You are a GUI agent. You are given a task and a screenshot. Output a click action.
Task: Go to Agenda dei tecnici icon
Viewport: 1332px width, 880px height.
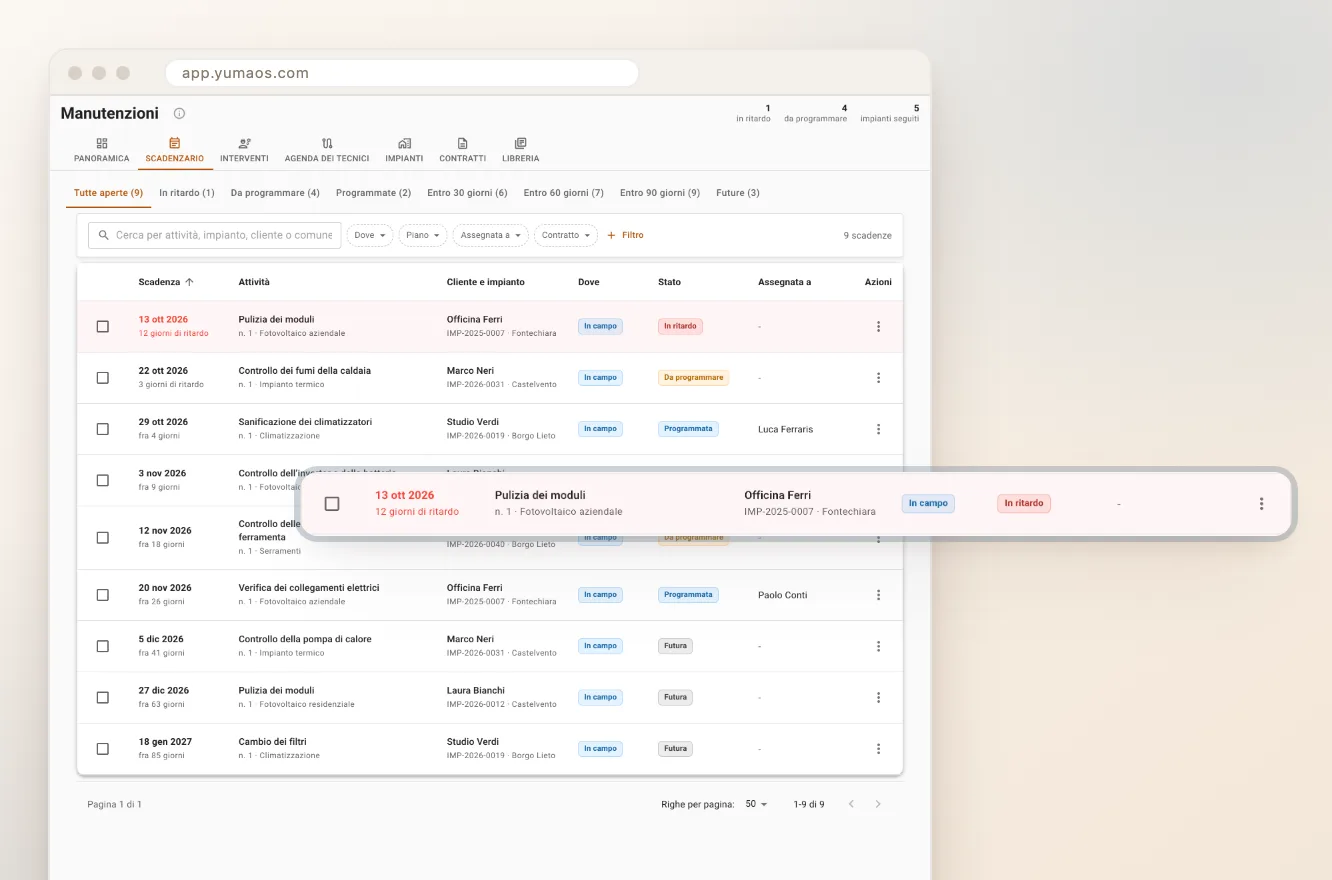click(327, 143)
